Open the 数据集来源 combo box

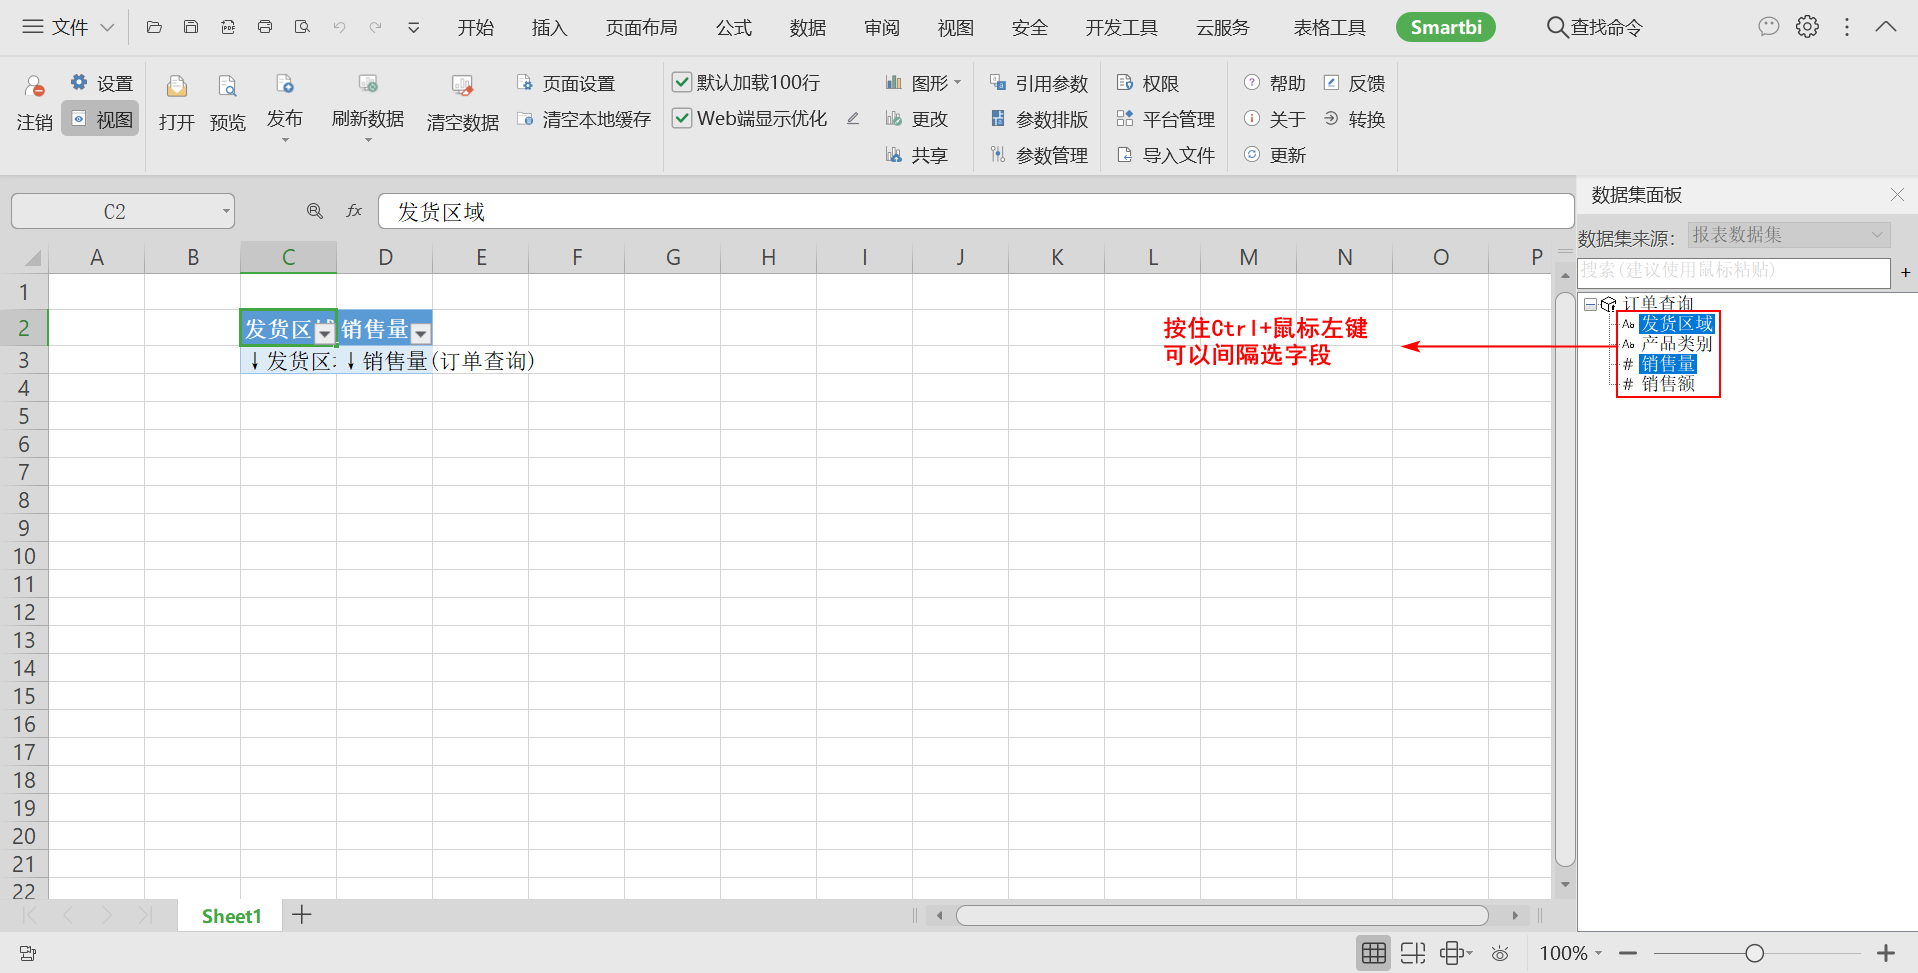pos(1789,234)
